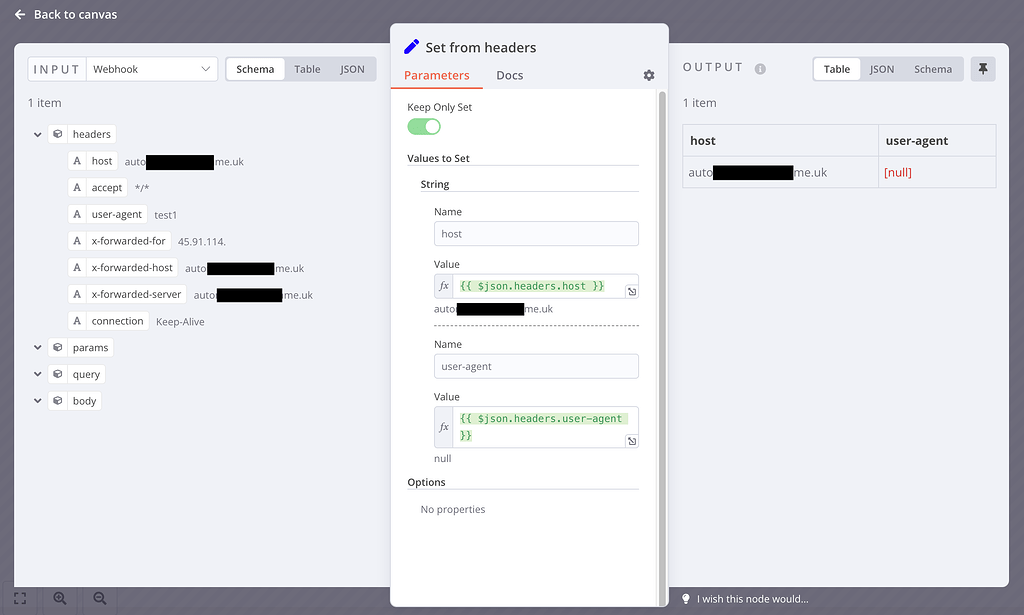The height and width of the screenshot is (615, 1024).
Task: Click the host Name input field
Action: (x=536, y=233)
